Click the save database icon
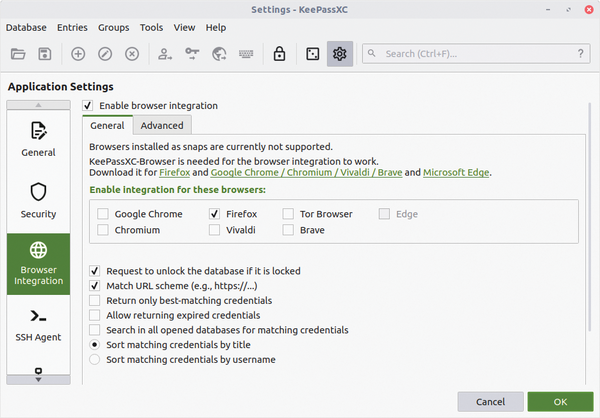 (45, 54)
